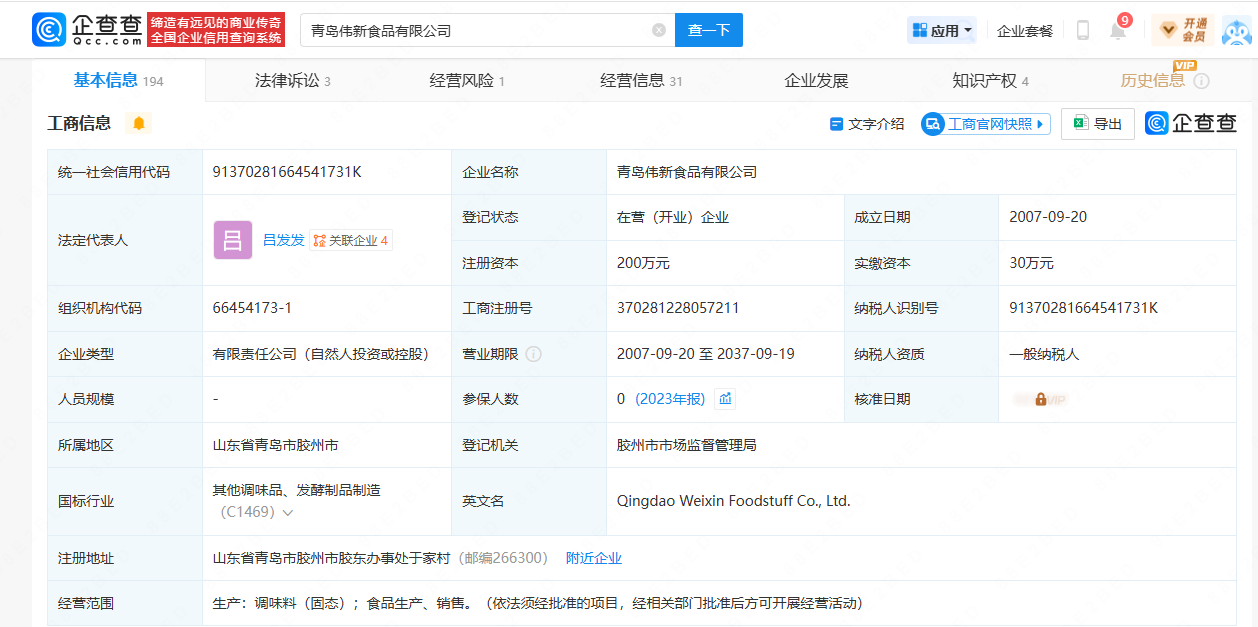Click the info icon beside 历史信息
1258x627 pixels.
1201,81
